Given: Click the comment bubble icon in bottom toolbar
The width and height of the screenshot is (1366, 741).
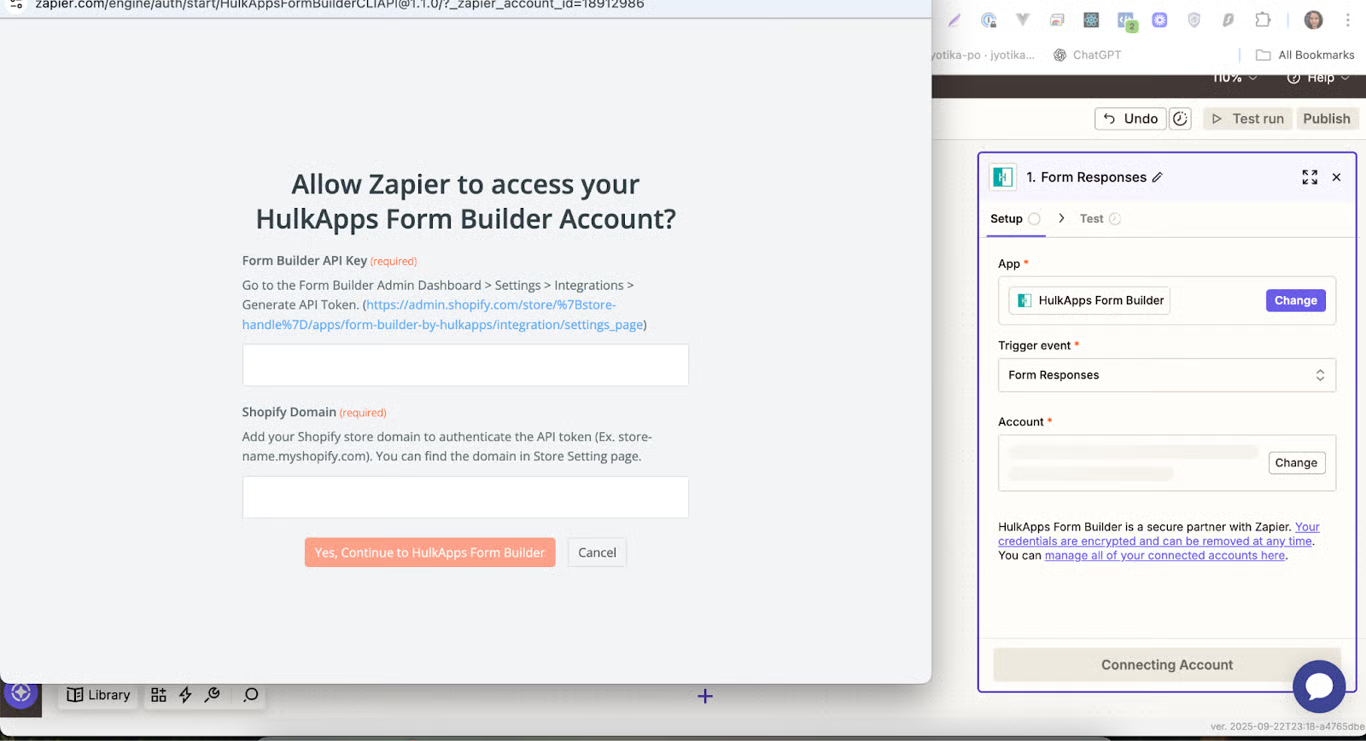Looking at the screenshot, I should point(250,695).
